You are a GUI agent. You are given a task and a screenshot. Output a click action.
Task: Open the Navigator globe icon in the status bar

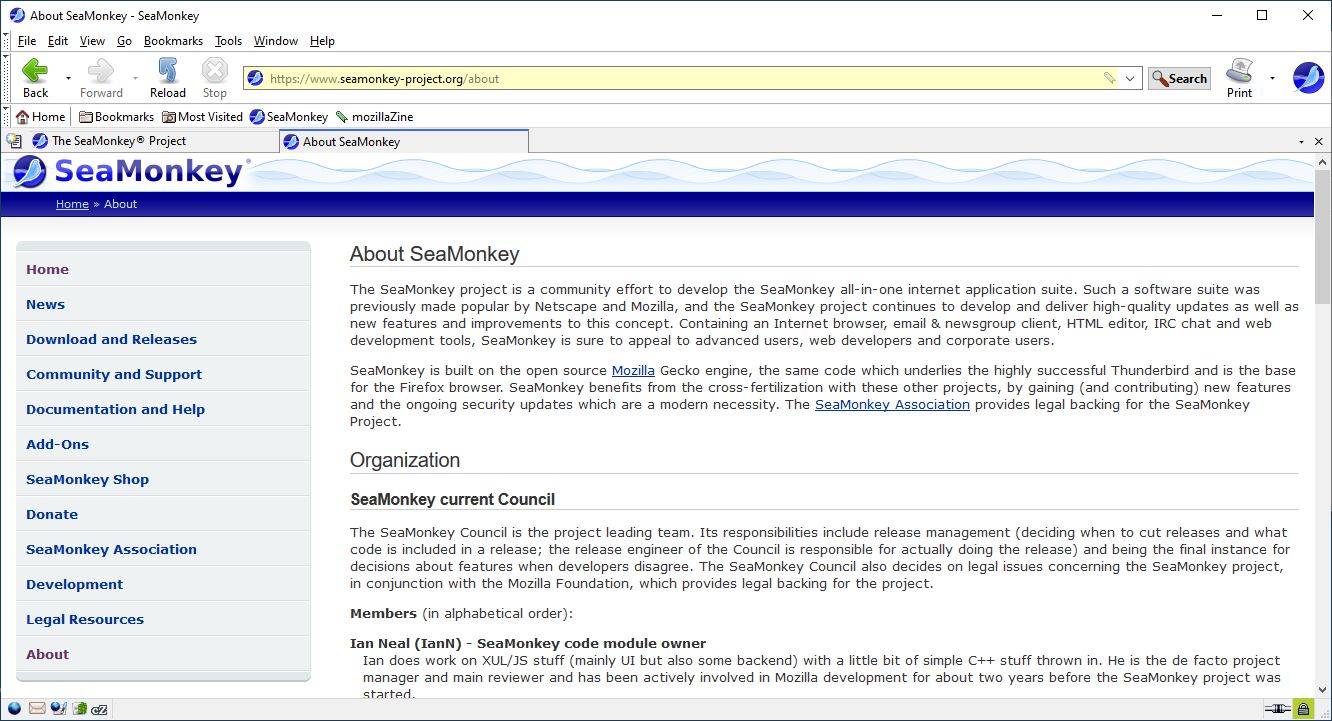14,709
